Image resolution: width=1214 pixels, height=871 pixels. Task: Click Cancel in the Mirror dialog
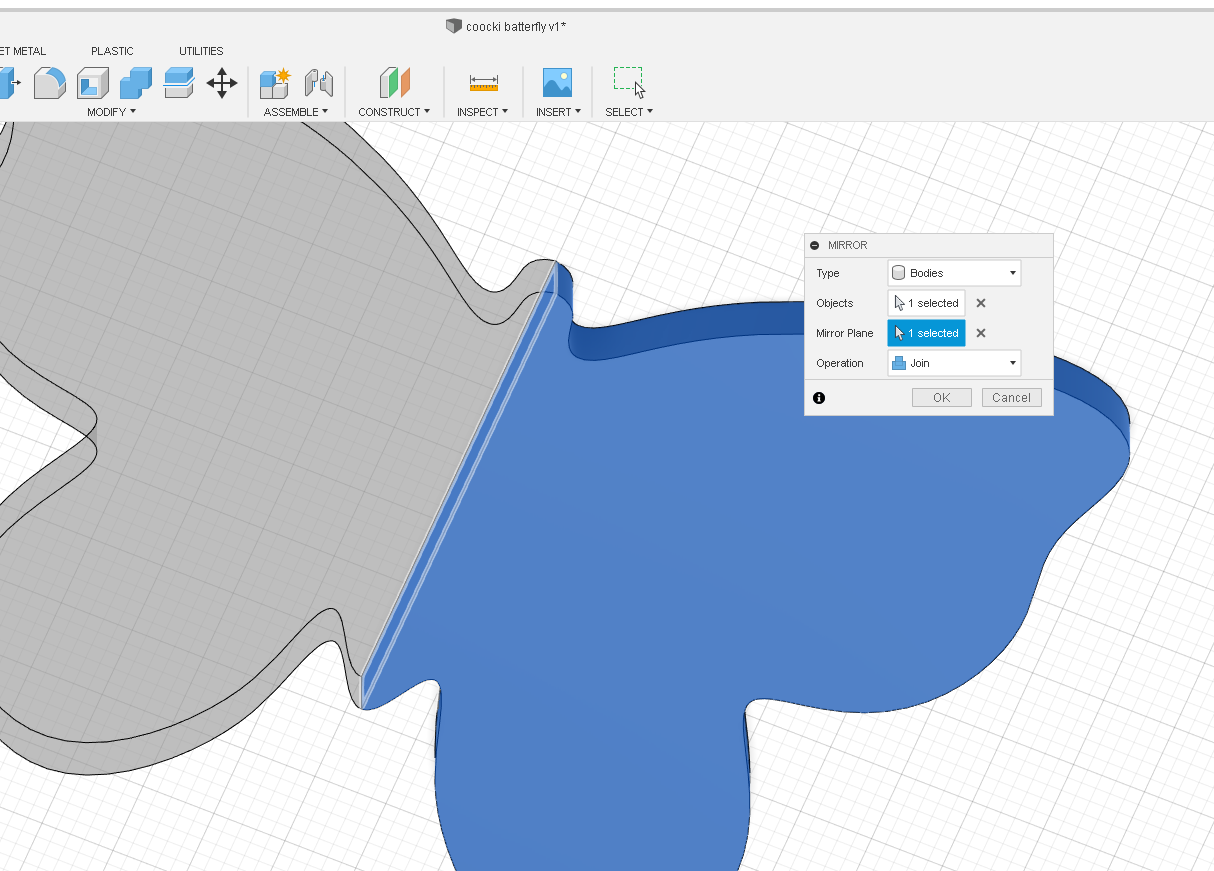coord(1012,398)
